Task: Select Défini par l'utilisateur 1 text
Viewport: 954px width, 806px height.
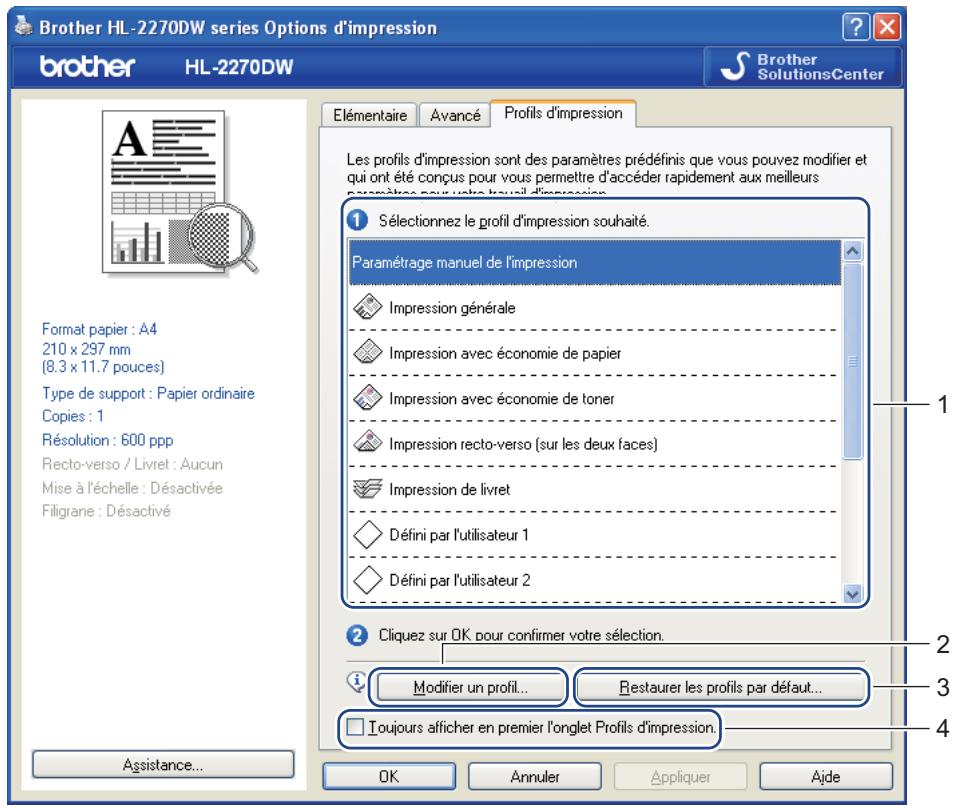Action: (459, 535)
